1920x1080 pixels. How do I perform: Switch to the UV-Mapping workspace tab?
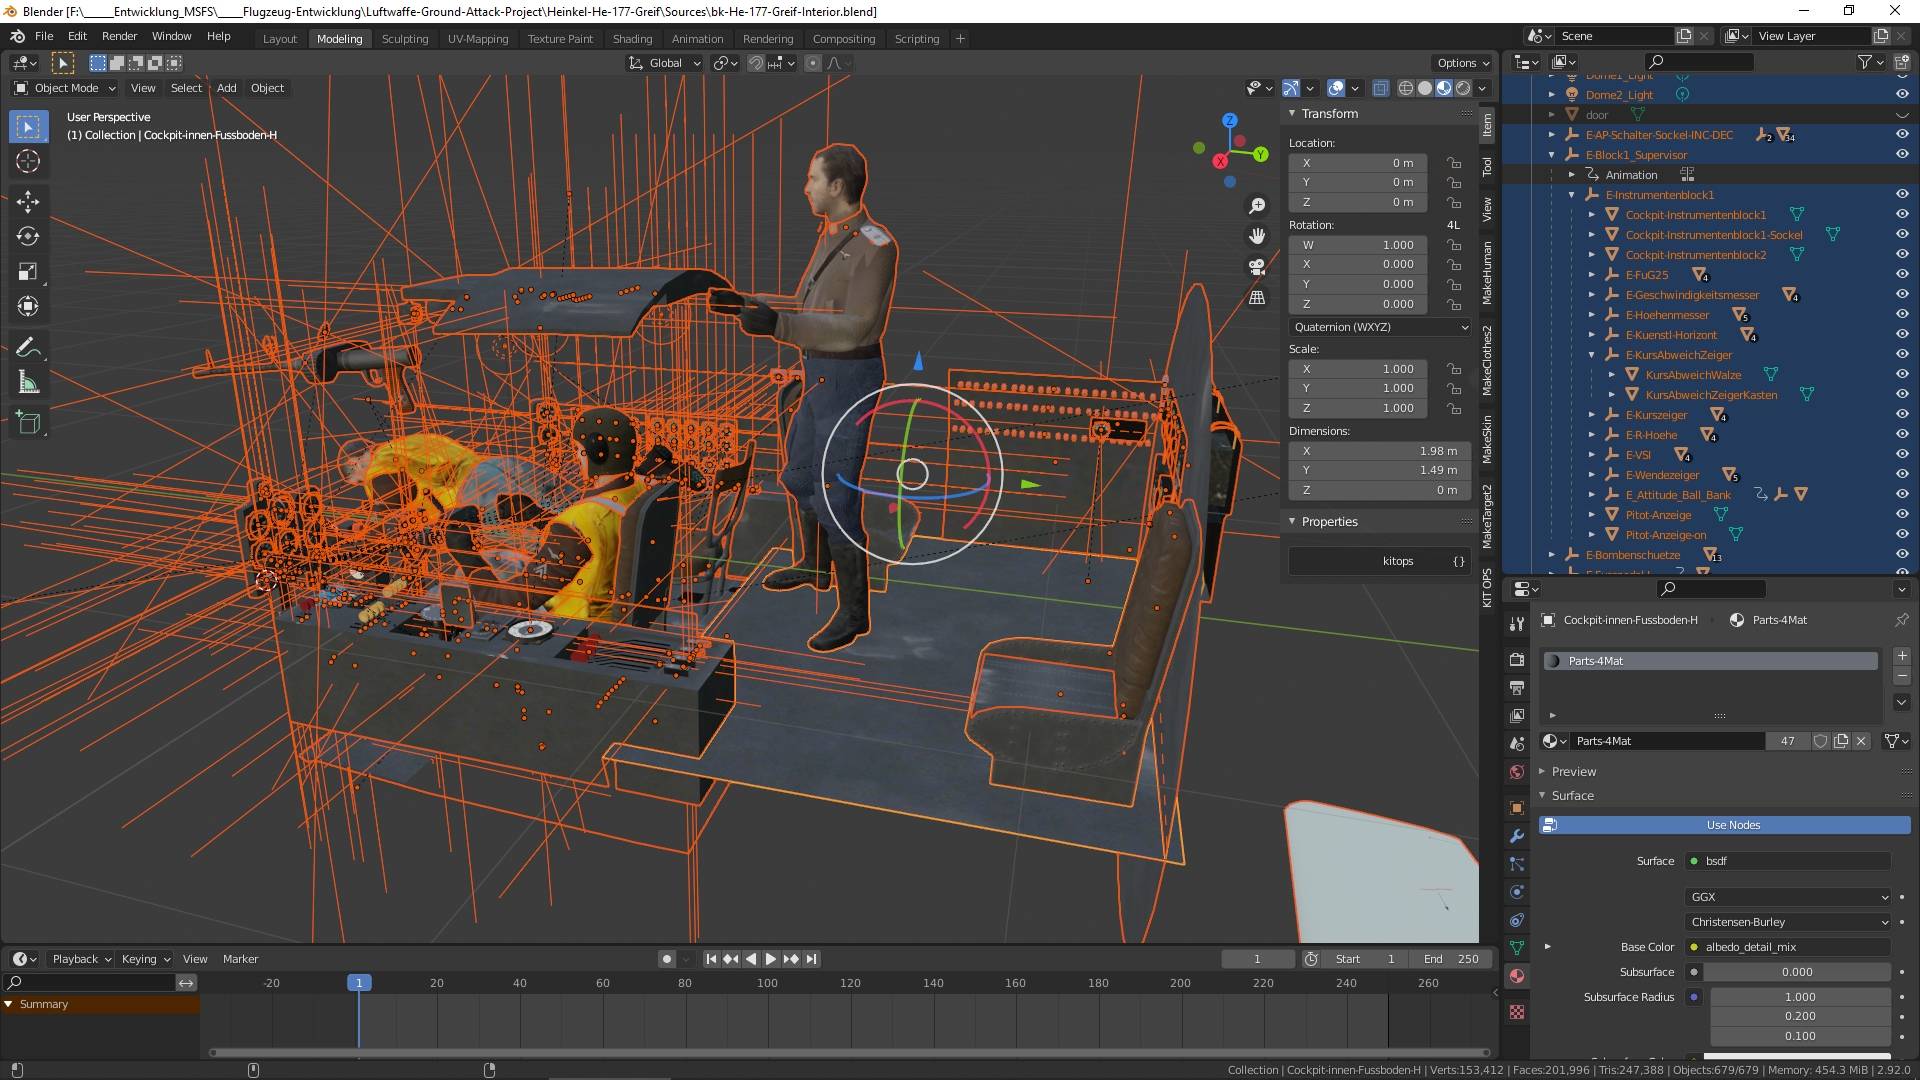coord(477,39)
